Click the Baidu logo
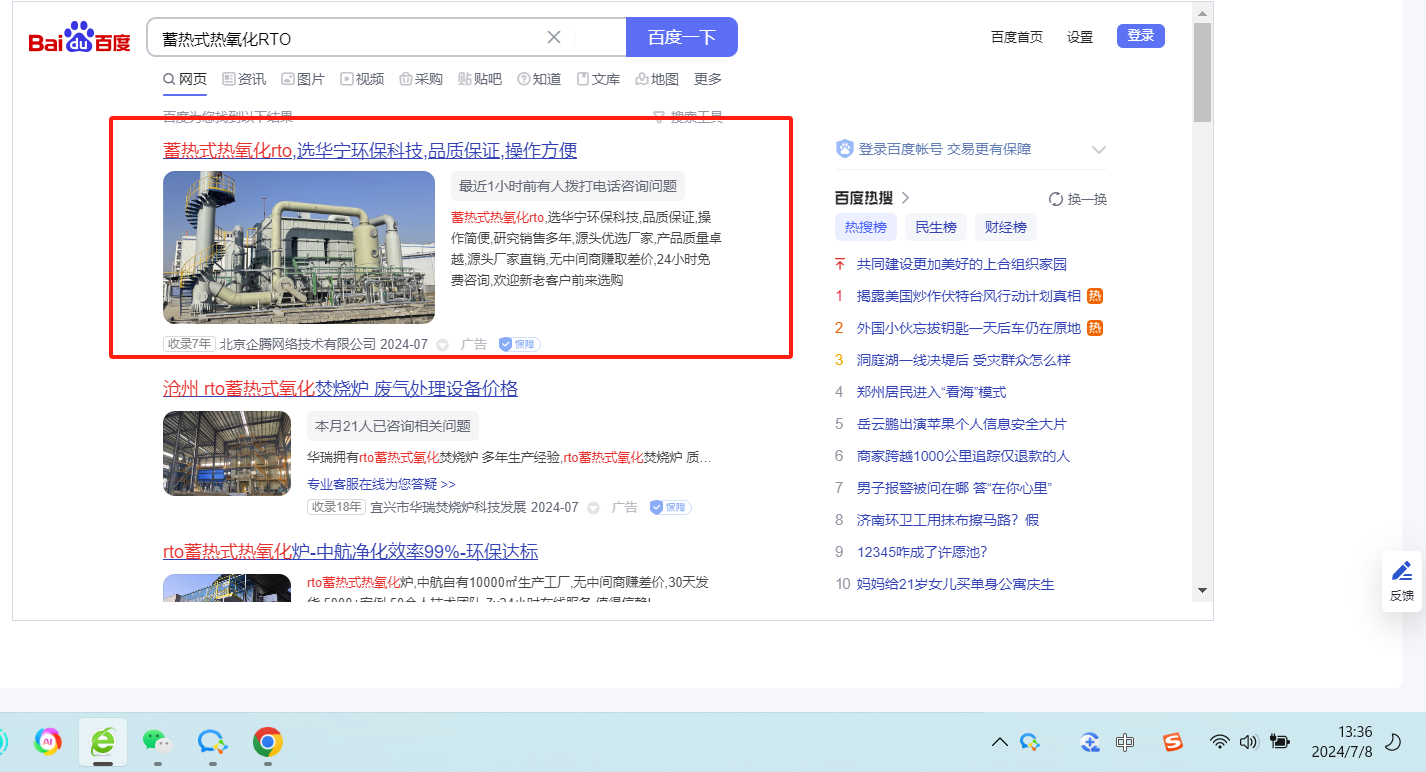 coord(79,38)
